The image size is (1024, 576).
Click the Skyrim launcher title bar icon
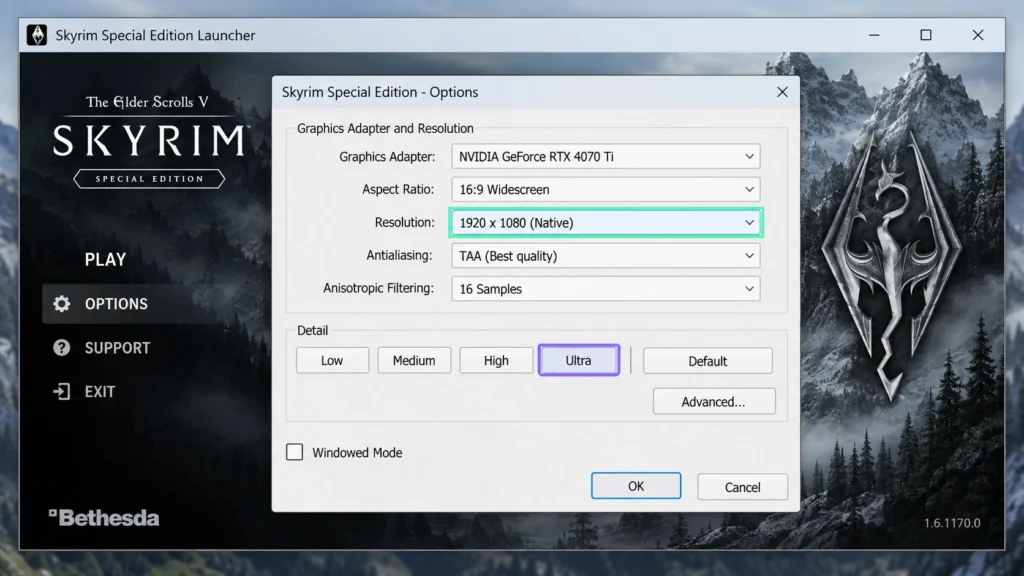click(37, 35)
